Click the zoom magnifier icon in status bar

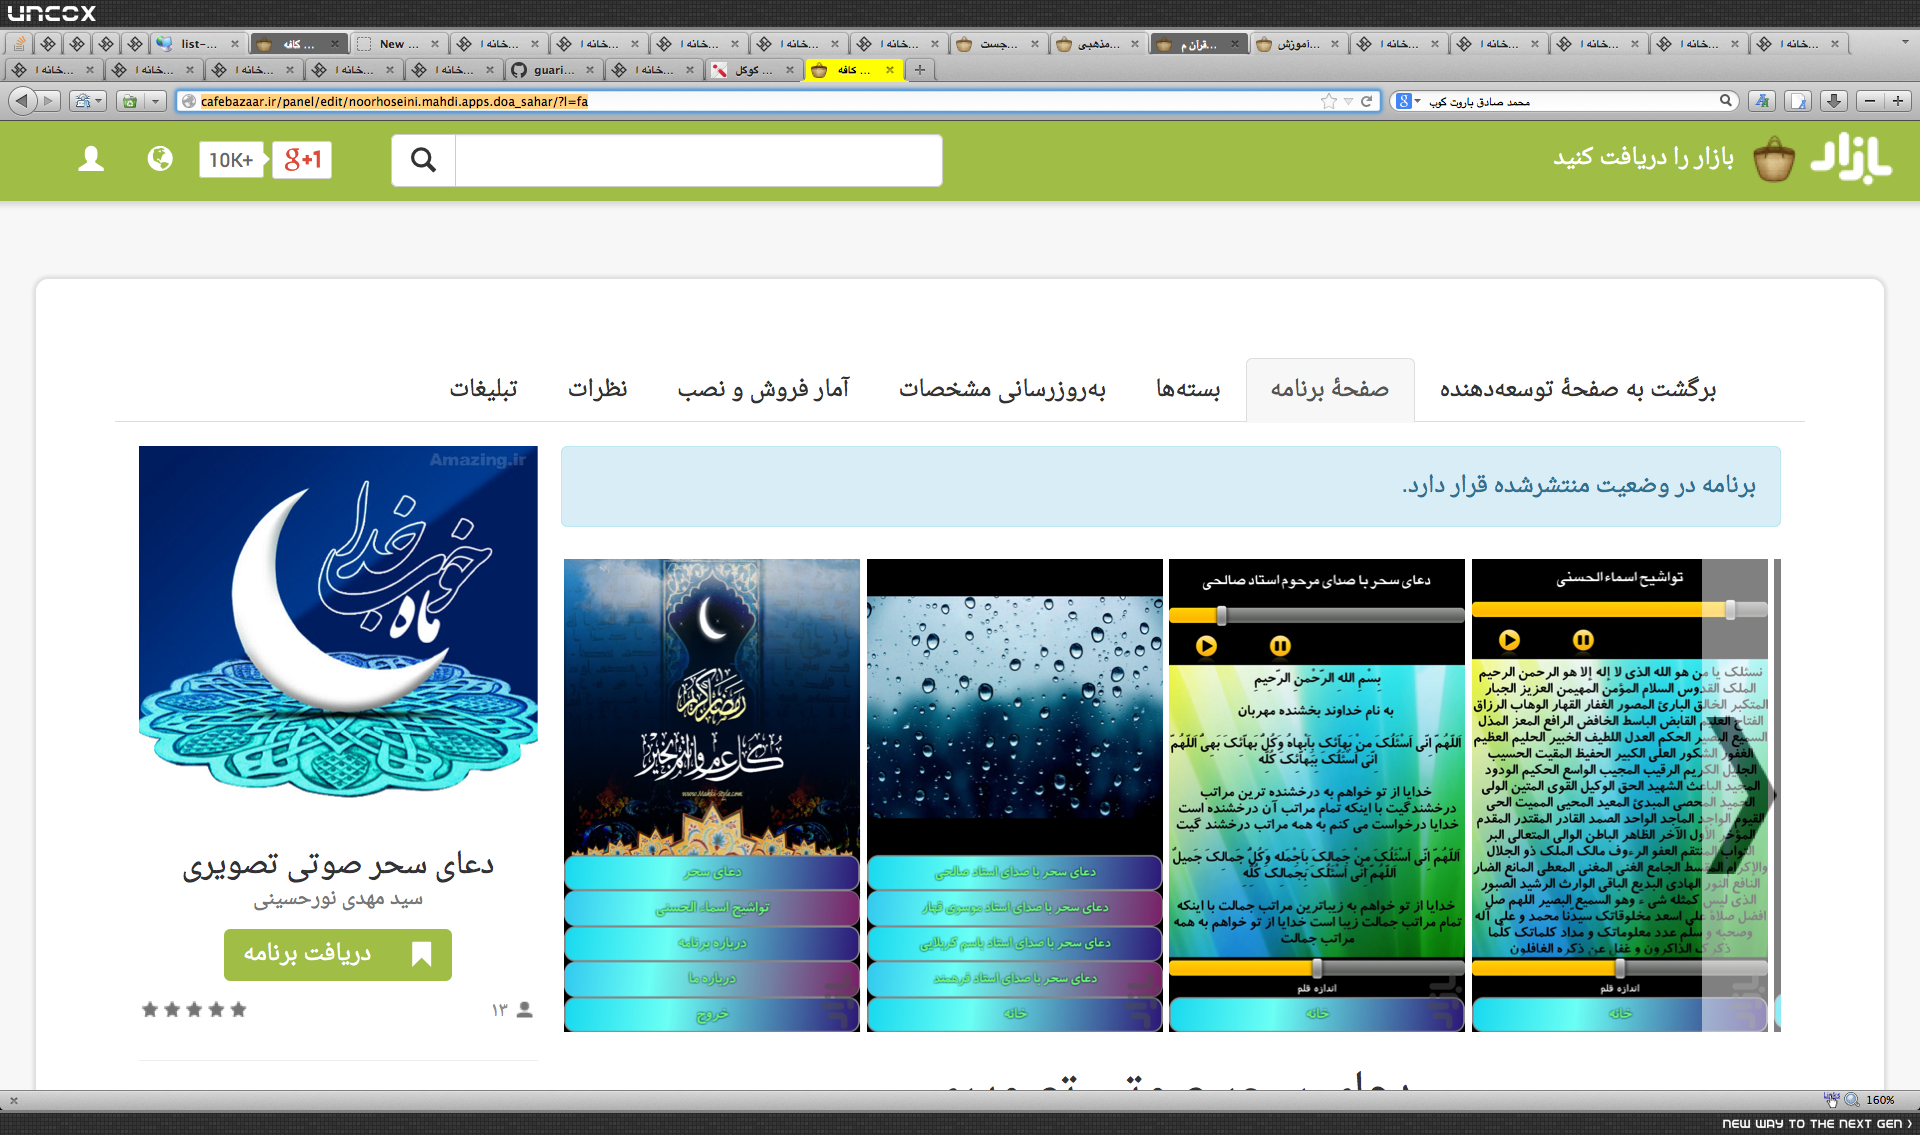point(1852,1100)
